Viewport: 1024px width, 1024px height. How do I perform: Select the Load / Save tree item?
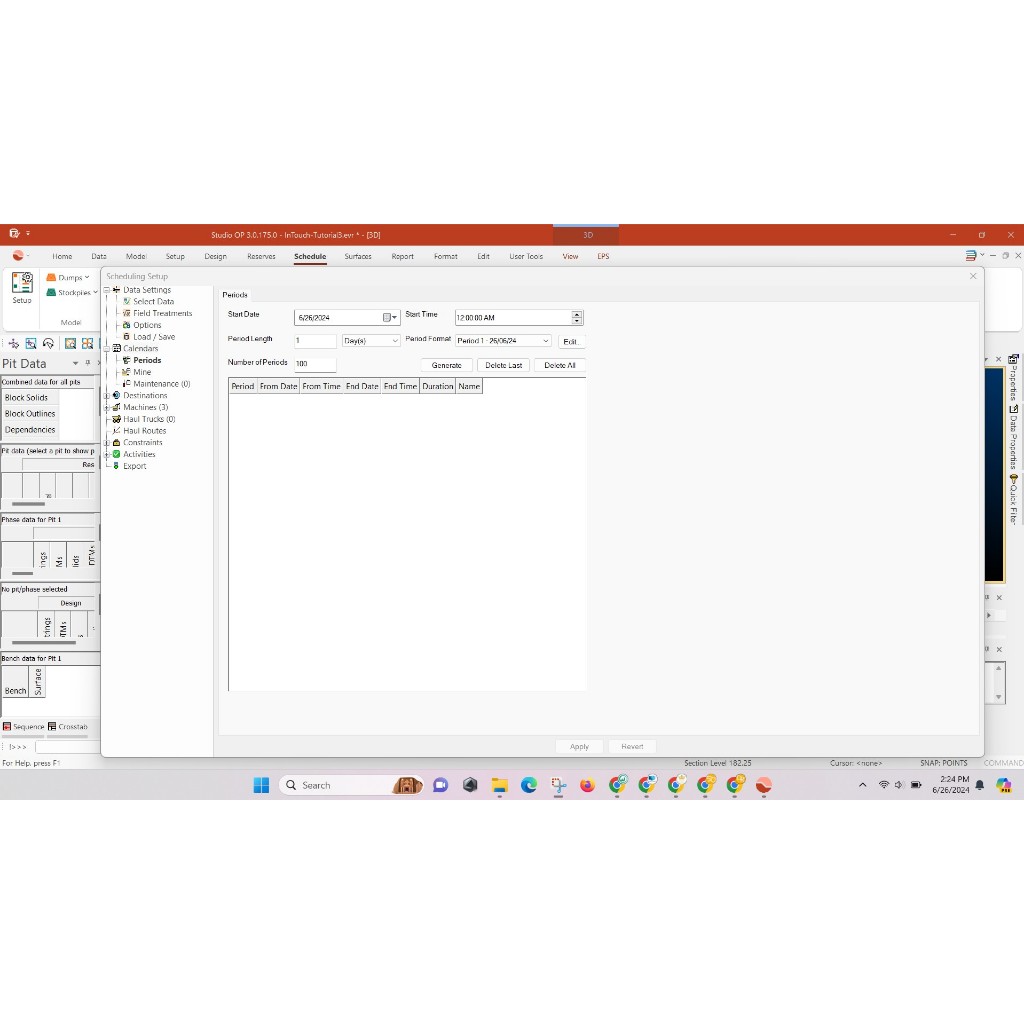coord(154,337)
